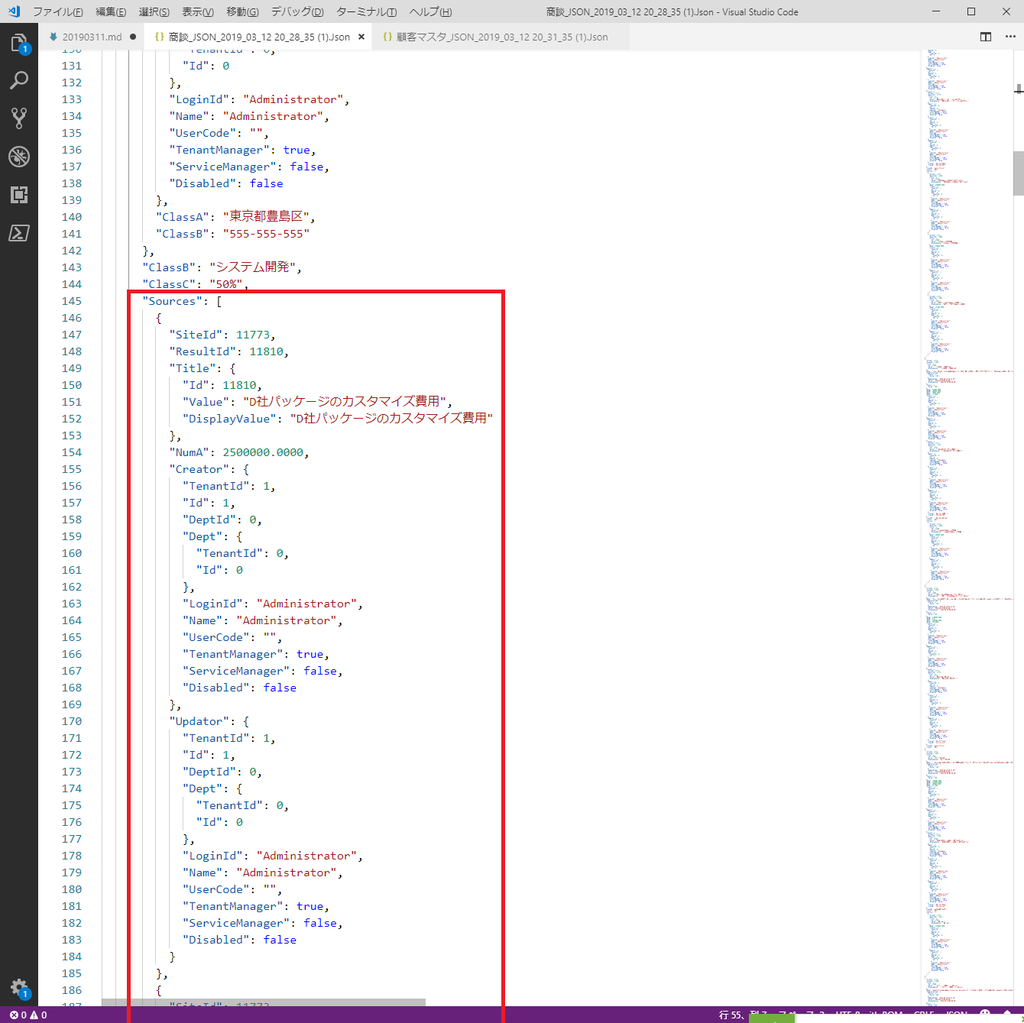Viewport: 1024px width, 1023px height.
Task: Open the 表示(V) menu
Action: [197, 12]
